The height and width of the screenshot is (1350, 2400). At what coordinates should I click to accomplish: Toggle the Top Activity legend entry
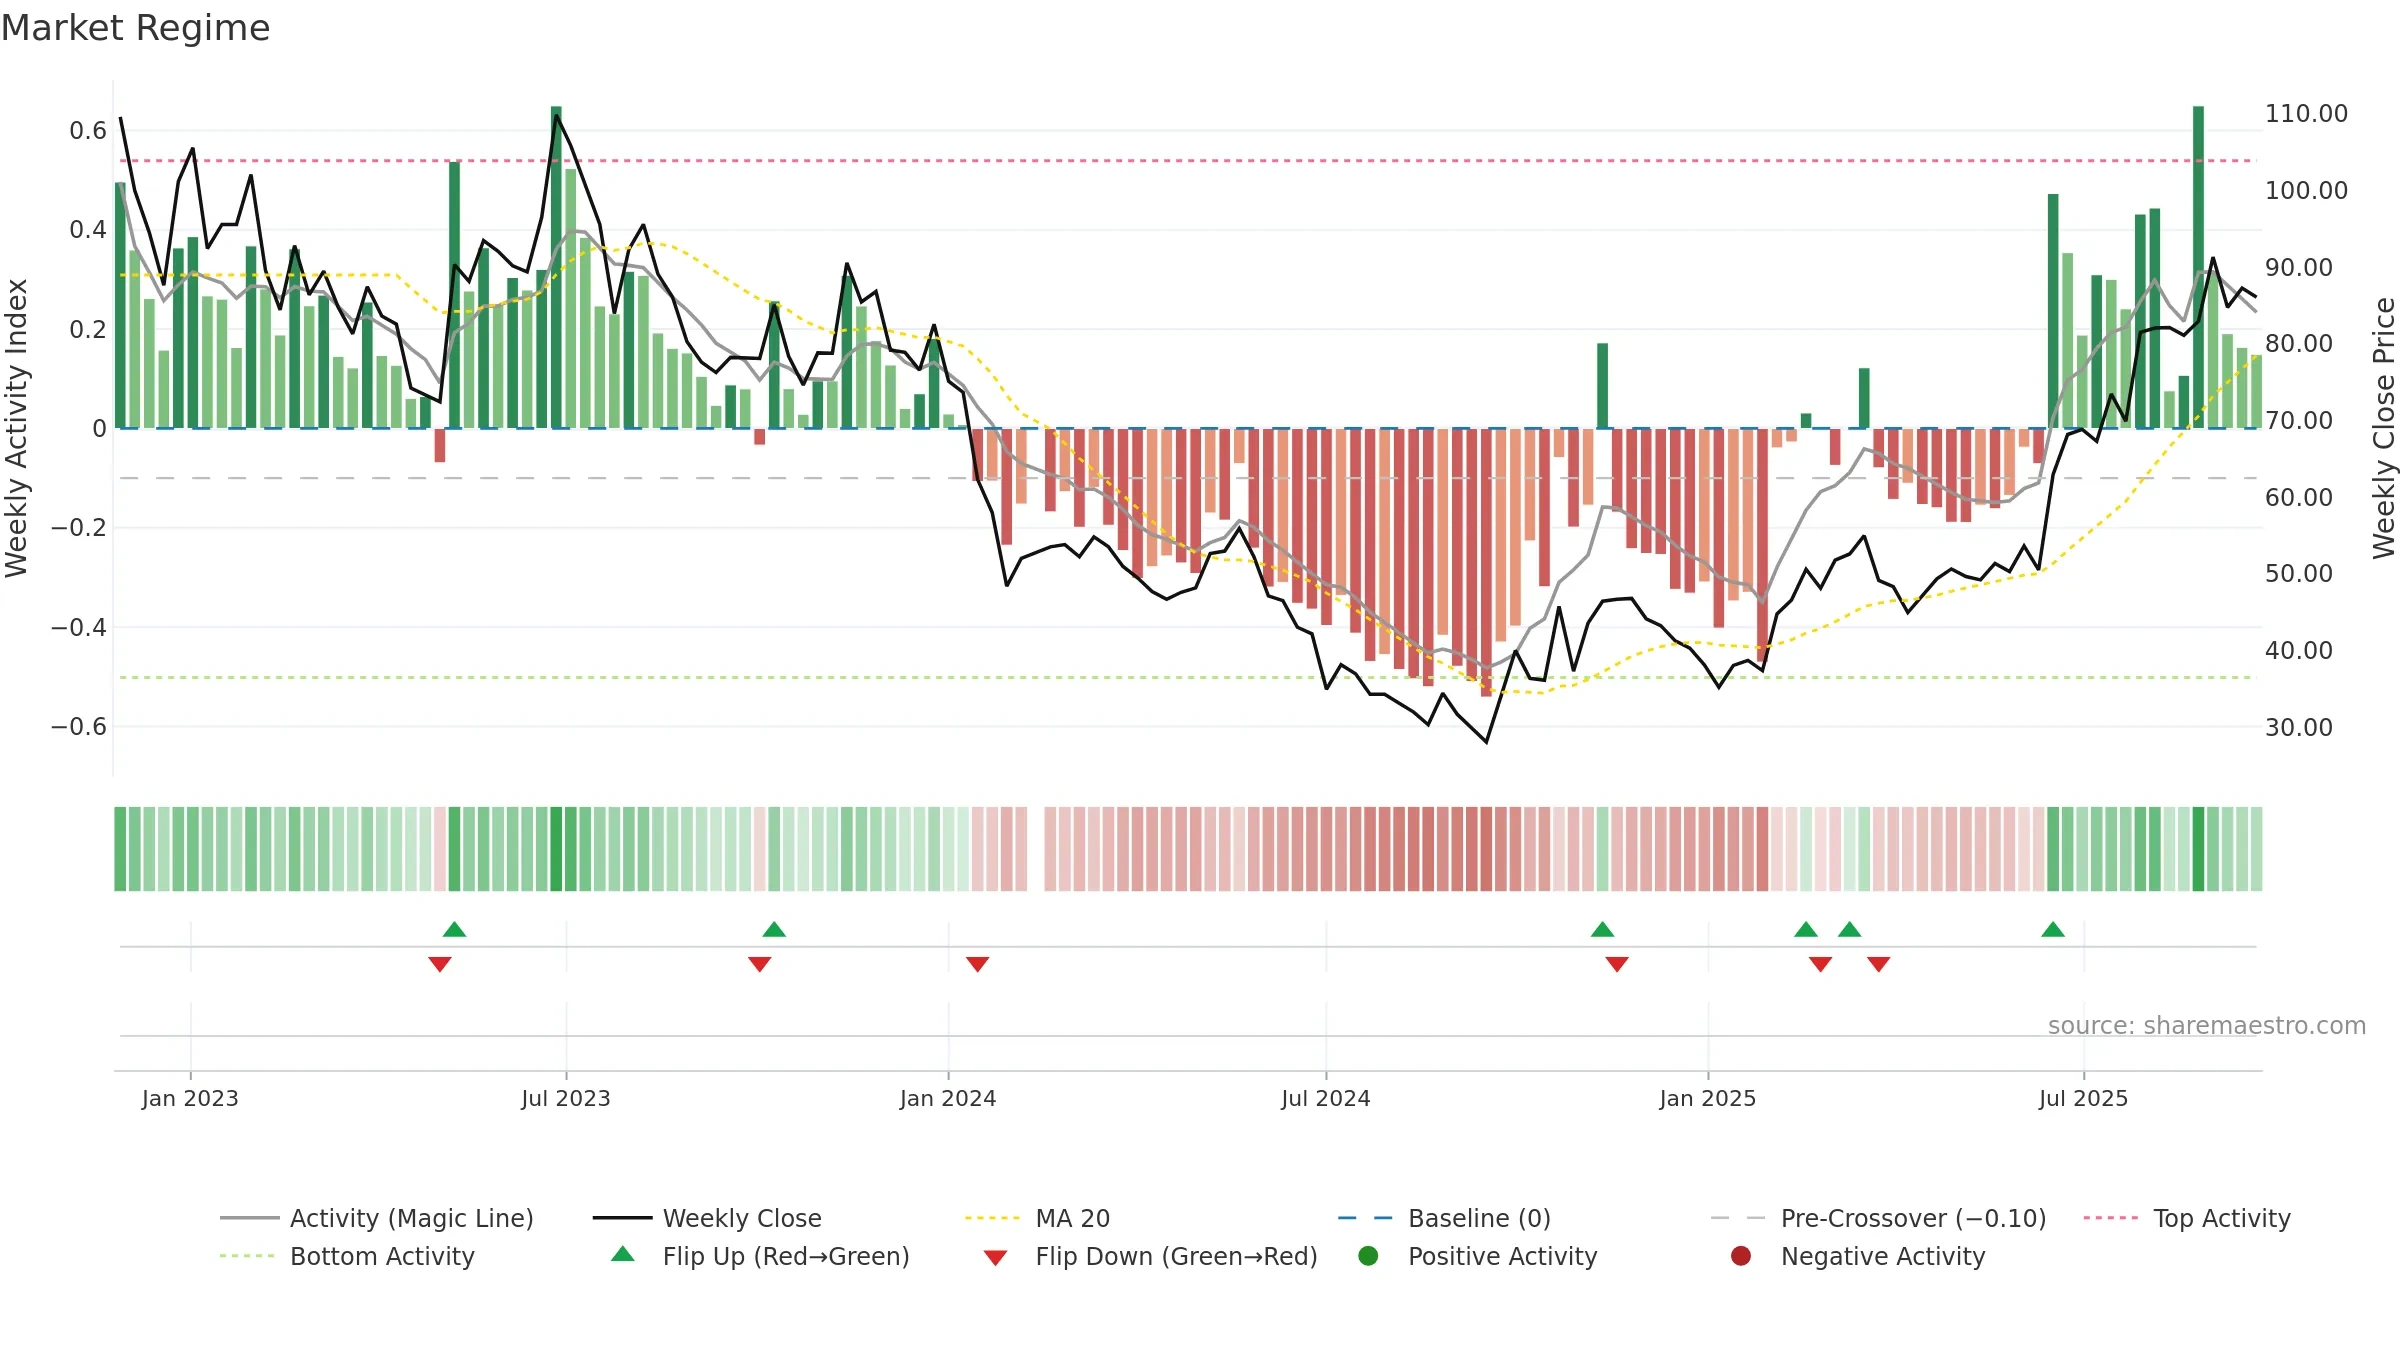coord(2187,1218)
